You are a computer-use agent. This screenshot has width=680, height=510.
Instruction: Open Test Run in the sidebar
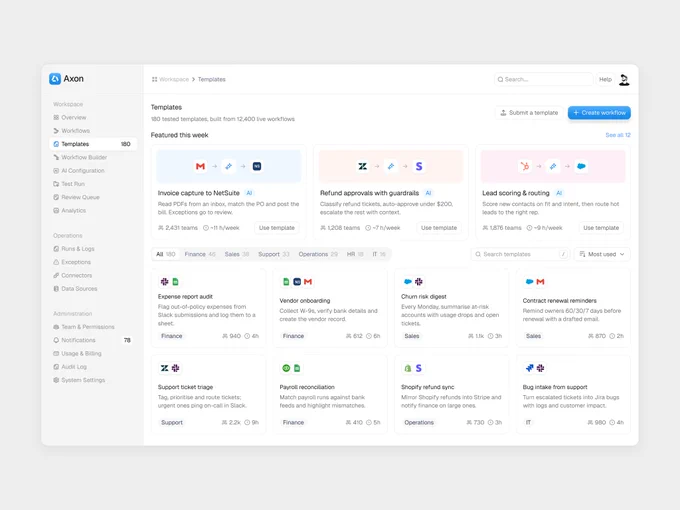93,184
